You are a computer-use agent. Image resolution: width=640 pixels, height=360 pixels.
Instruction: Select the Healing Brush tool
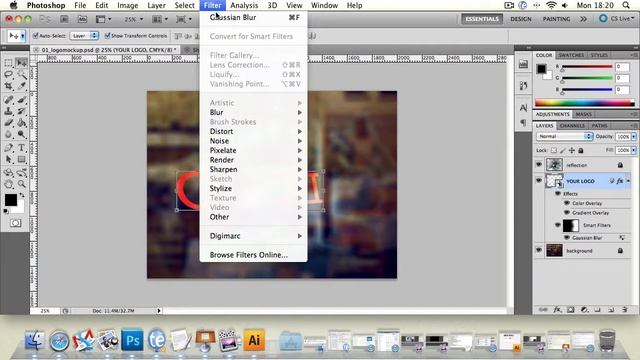9,100
